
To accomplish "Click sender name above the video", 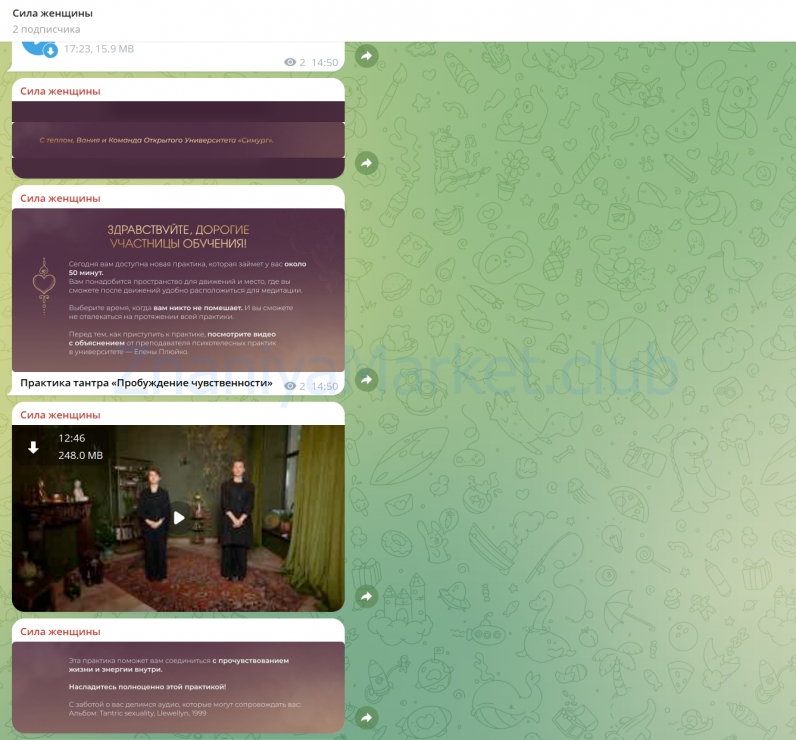I will tap(60, 414).
